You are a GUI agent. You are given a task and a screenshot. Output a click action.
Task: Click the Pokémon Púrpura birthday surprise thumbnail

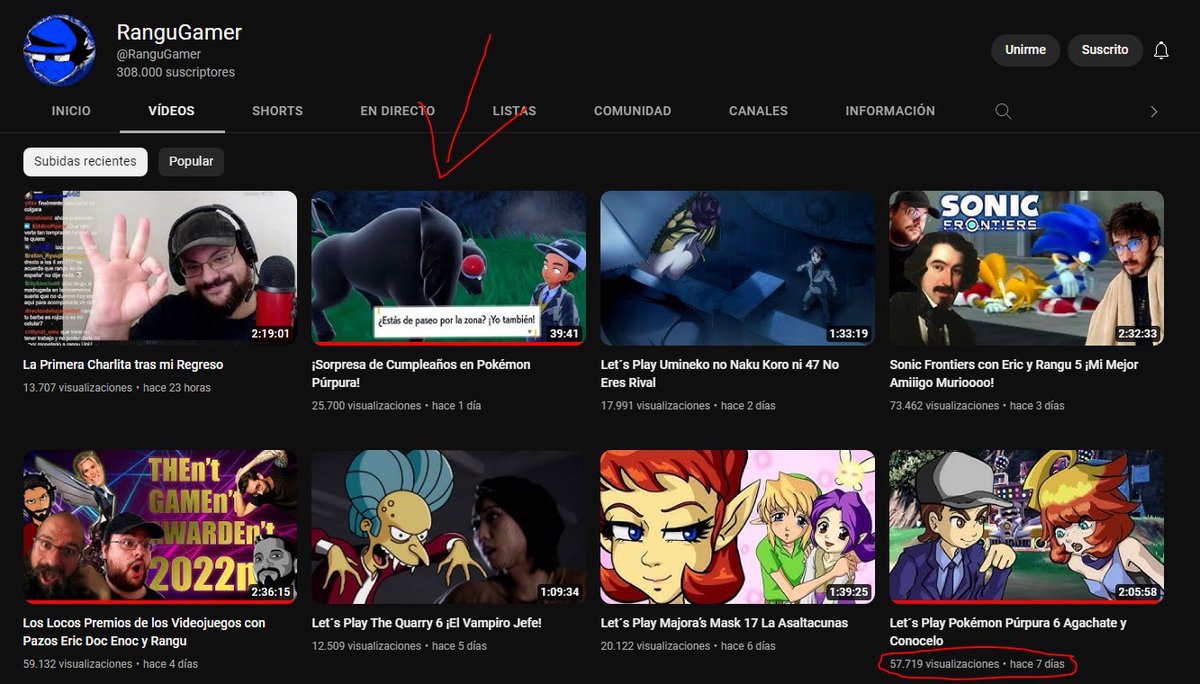(x=449, y=268)
